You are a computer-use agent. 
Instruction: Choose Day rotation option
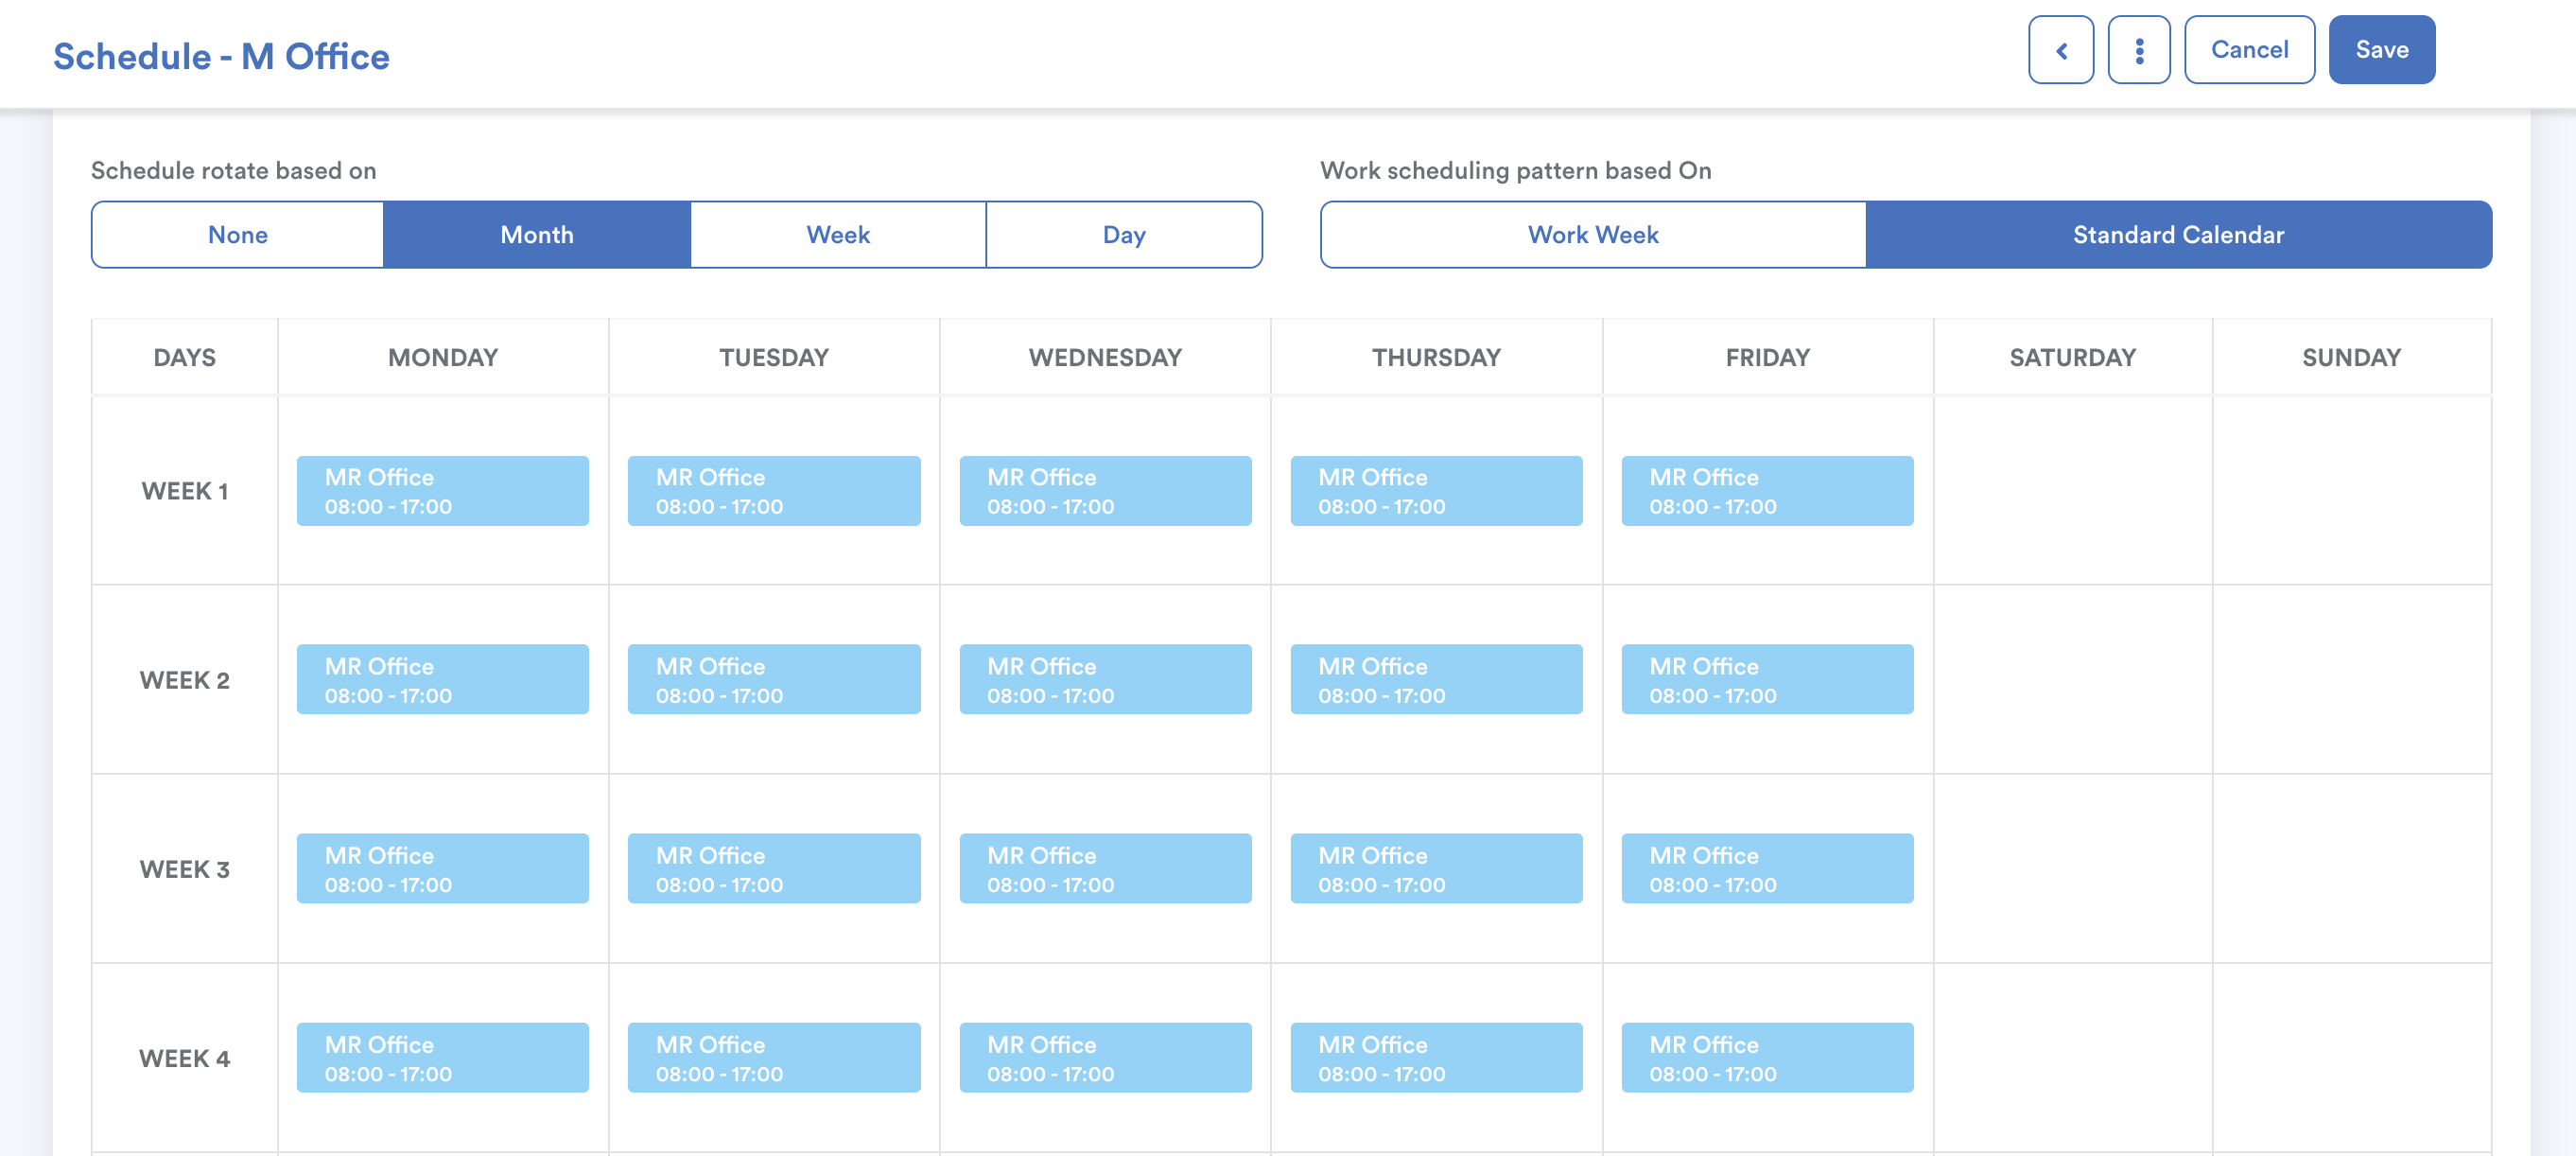click(1123, 235)
